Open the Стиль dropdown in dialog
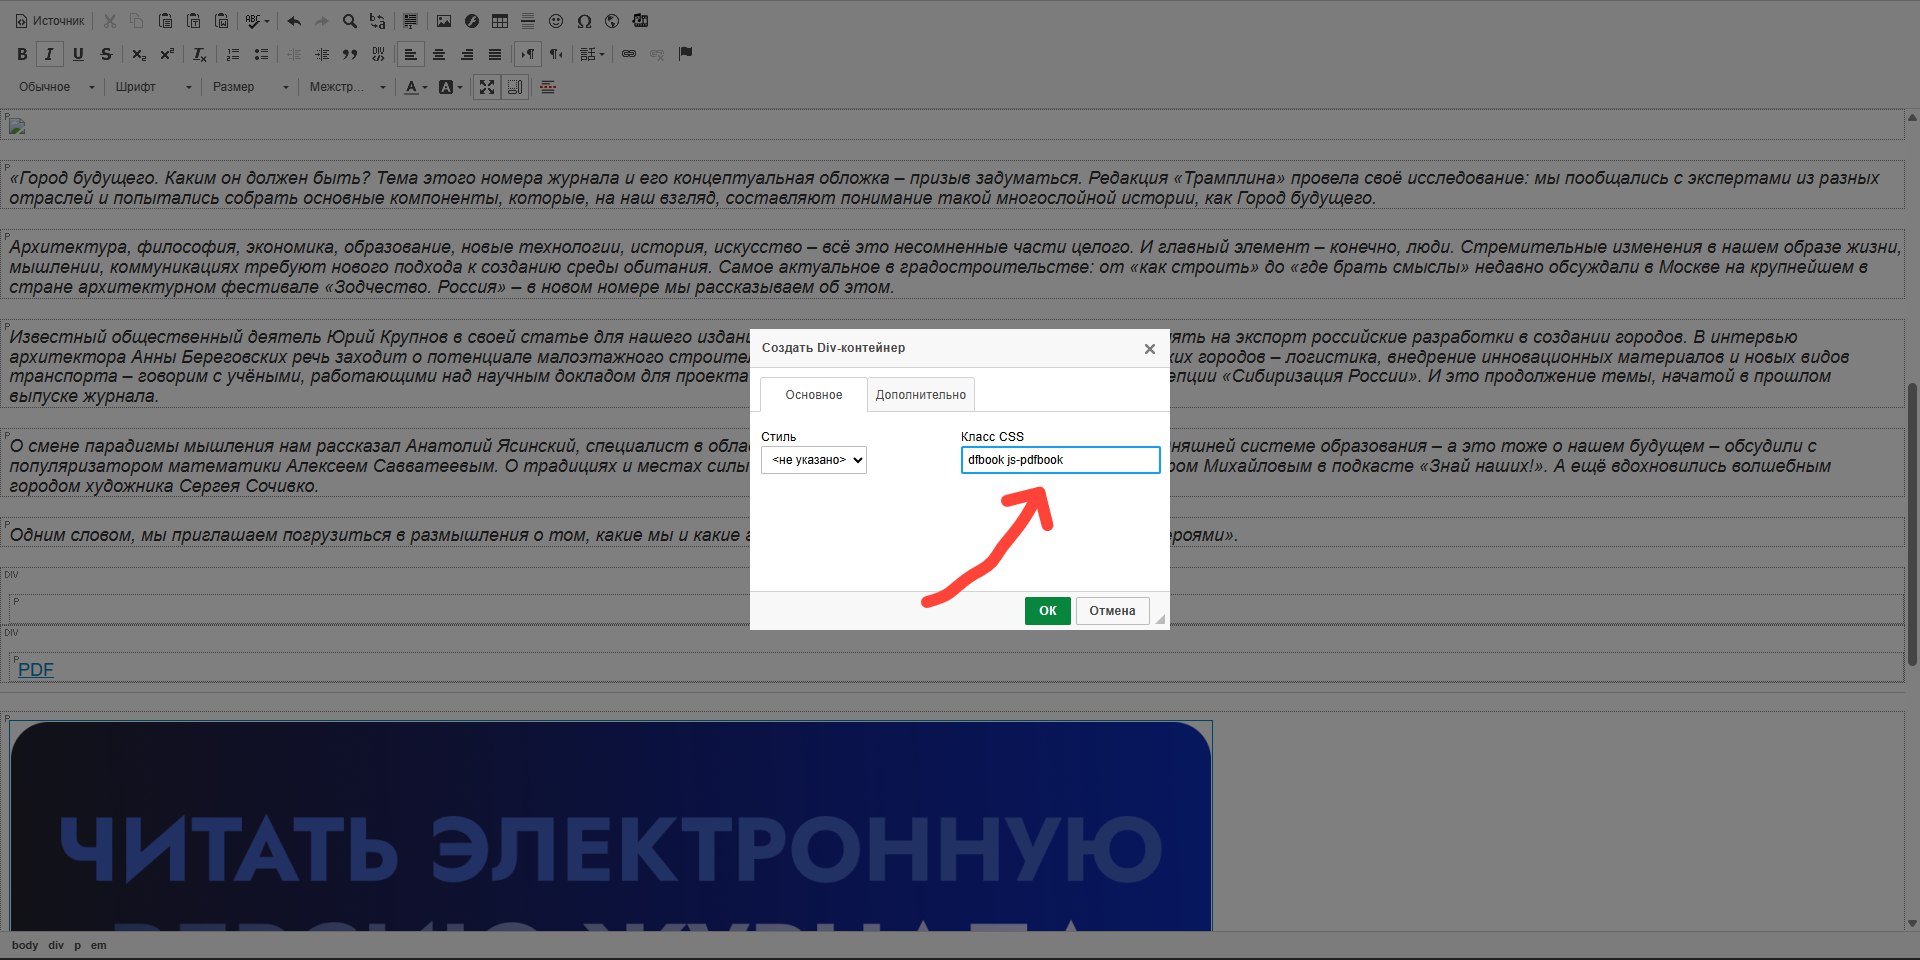Image resolution: width=1920 pixels, height=960 pixels. (813, 460)
